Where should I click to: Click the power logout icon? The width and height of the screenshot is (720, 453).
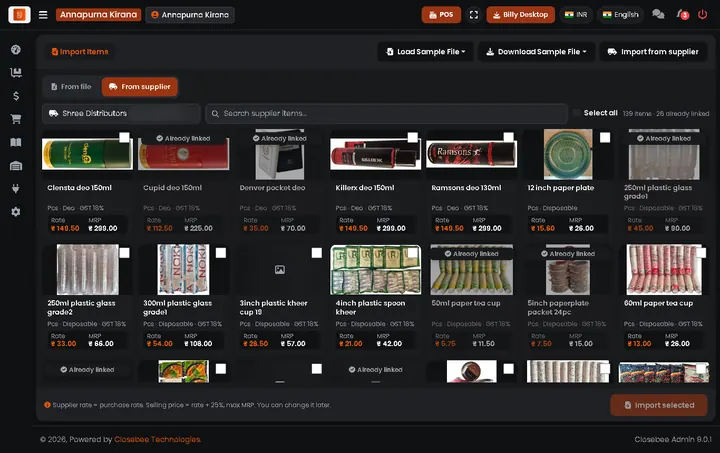[x=703, y=15]
